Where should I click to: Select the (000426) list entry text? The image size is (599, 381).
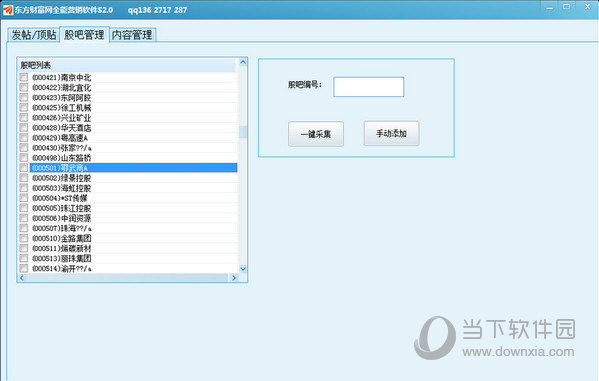point(62,118)
